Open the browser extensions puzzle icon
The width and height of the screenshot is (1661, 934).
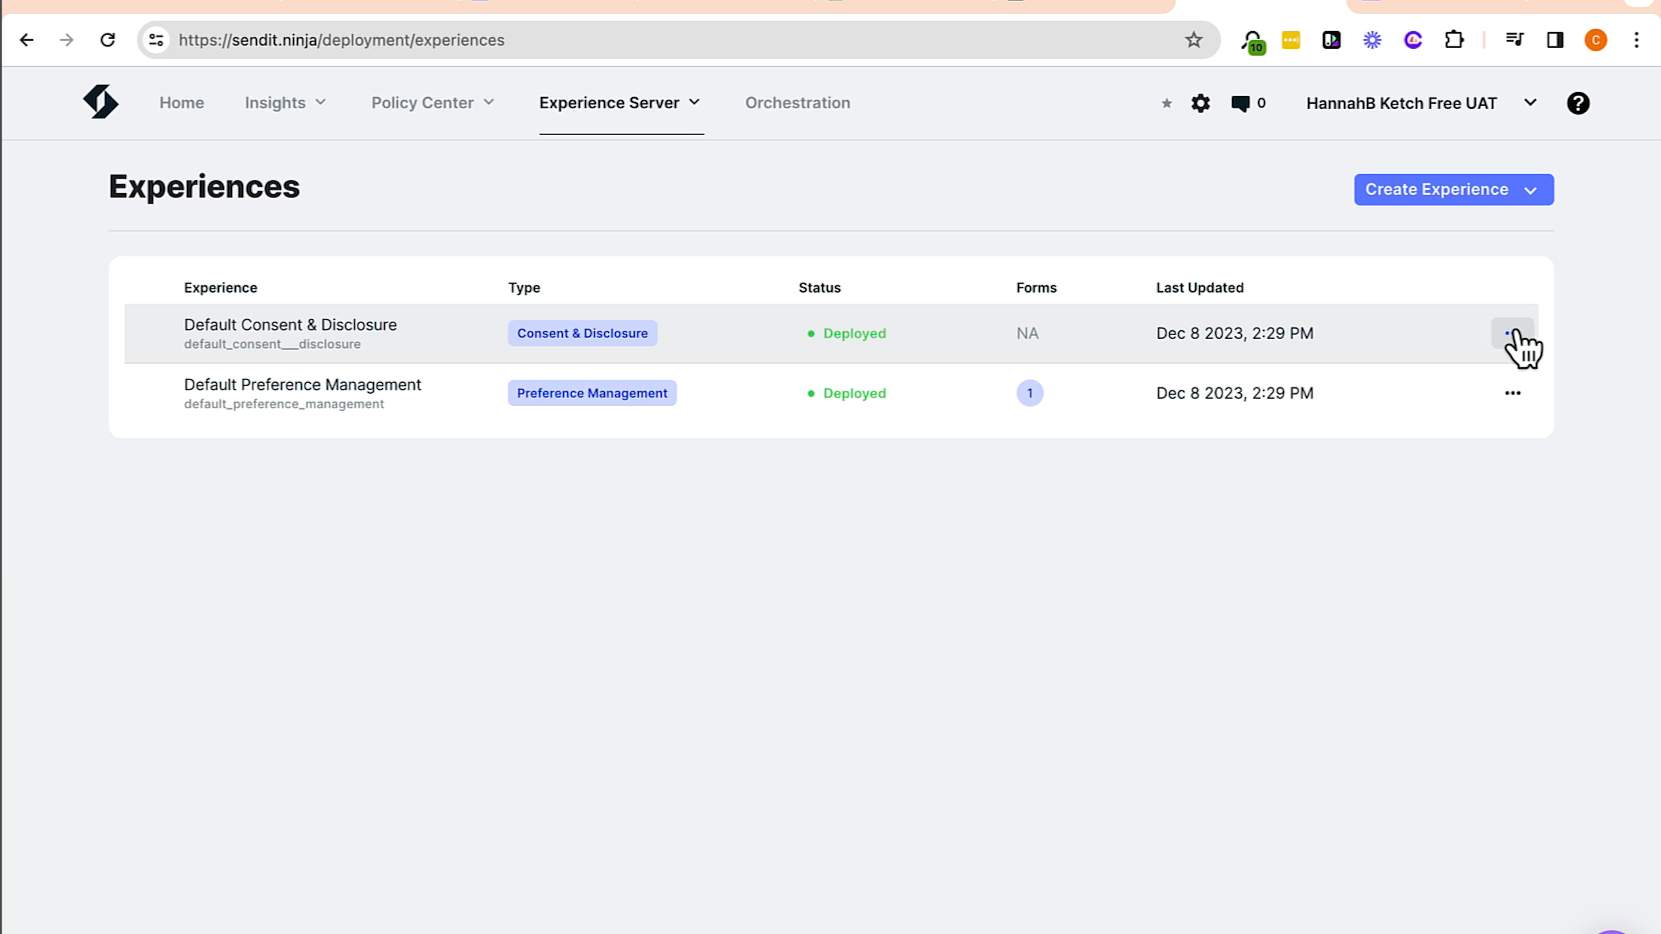[x=1453, y=40]
